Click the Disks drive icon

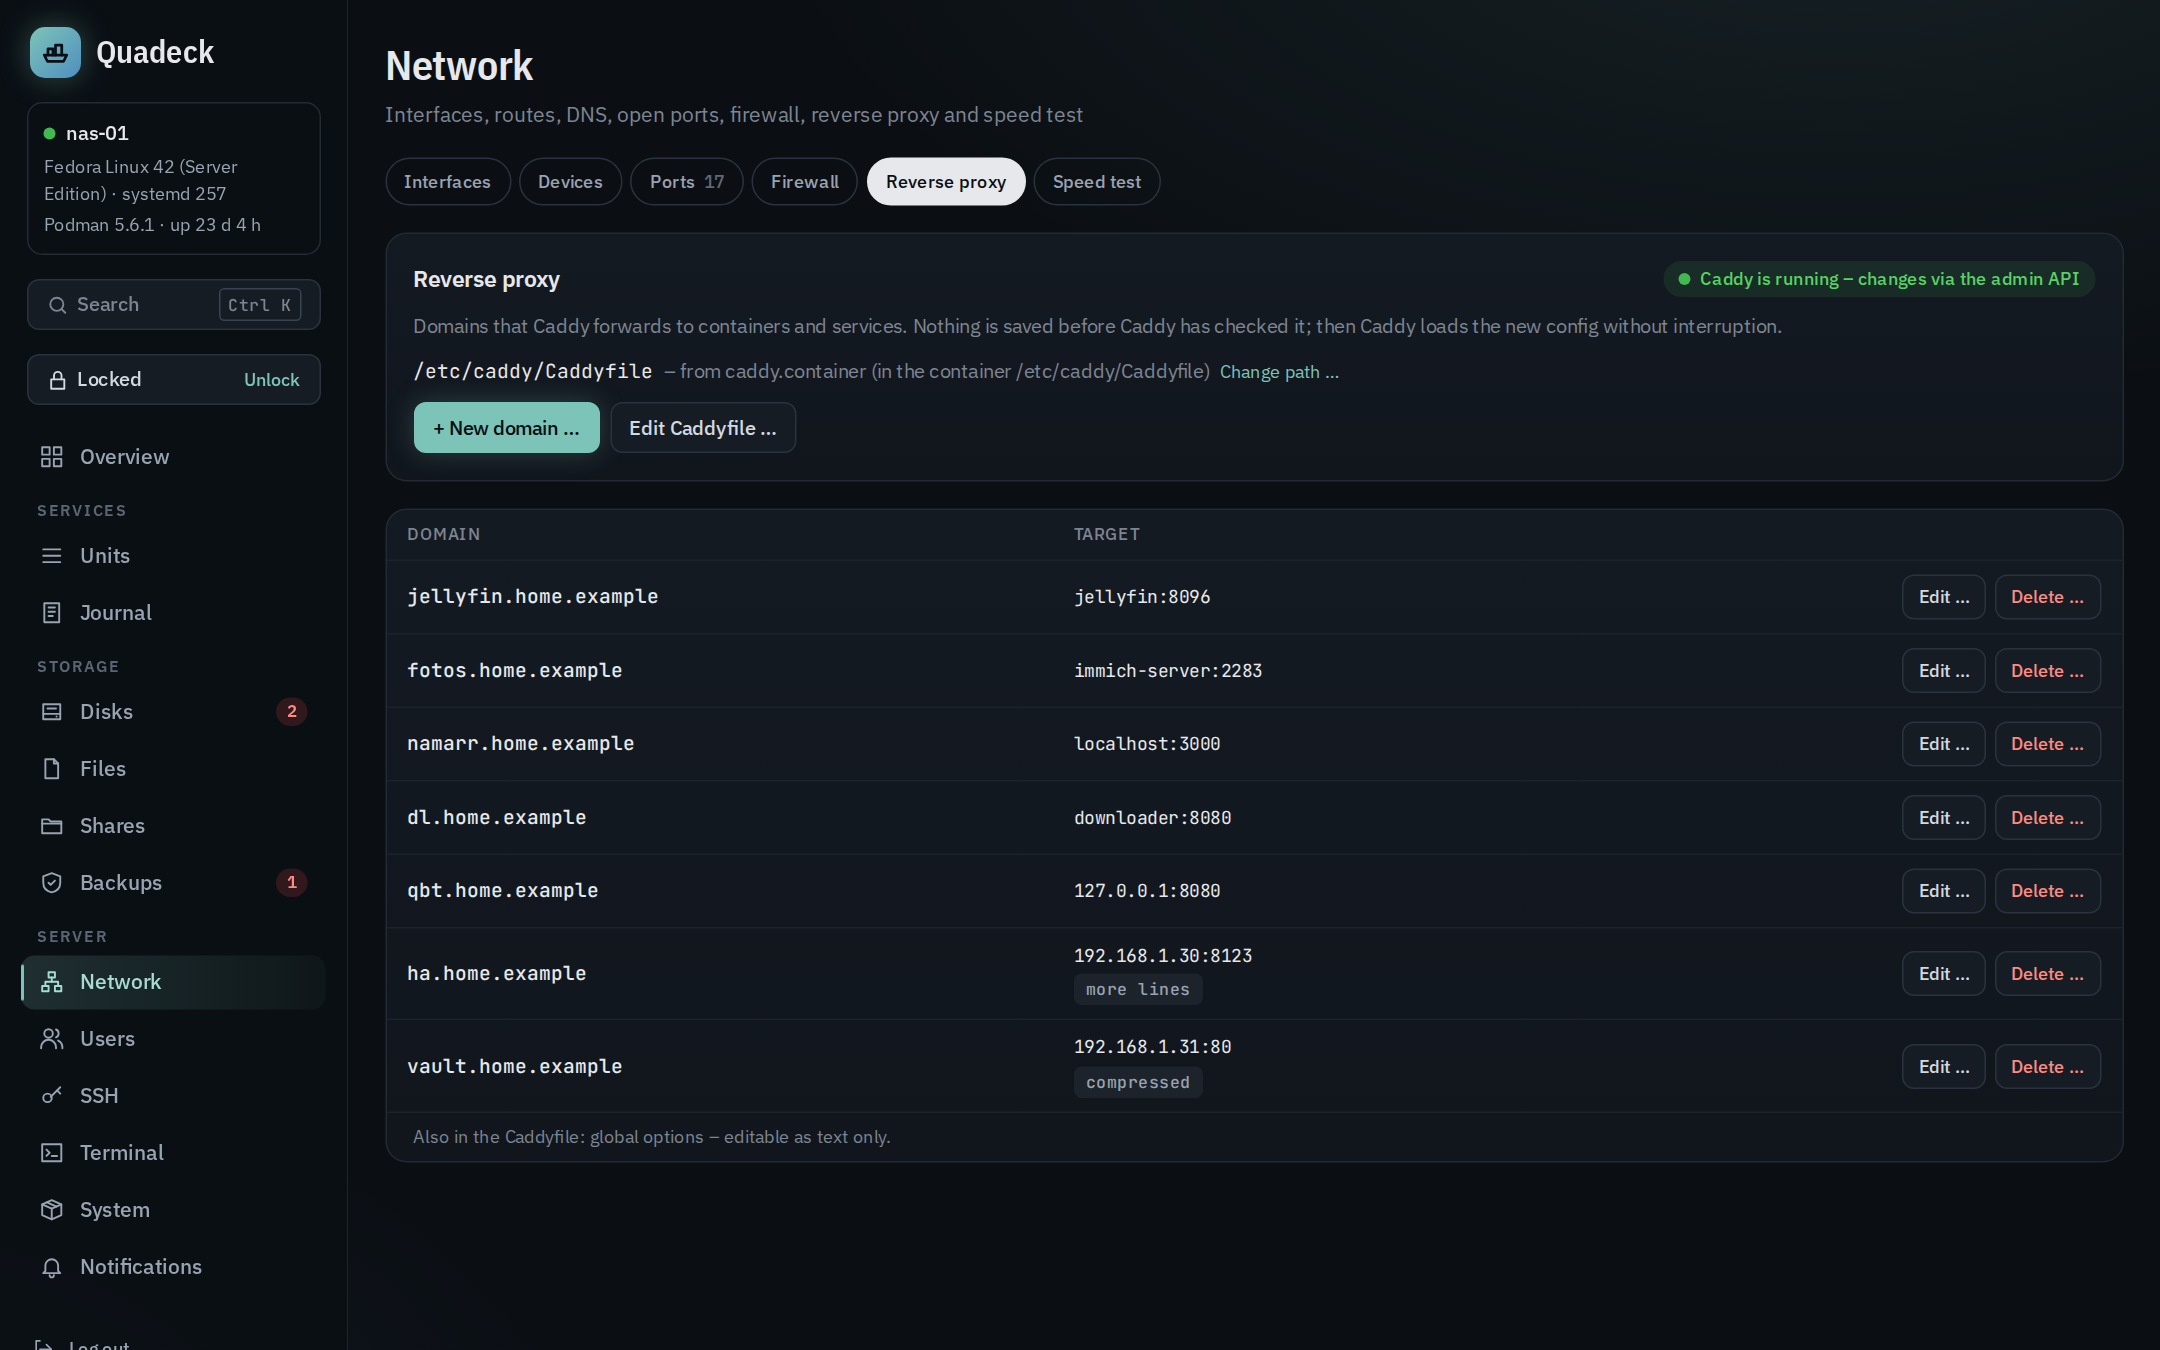tap(52, 712)
